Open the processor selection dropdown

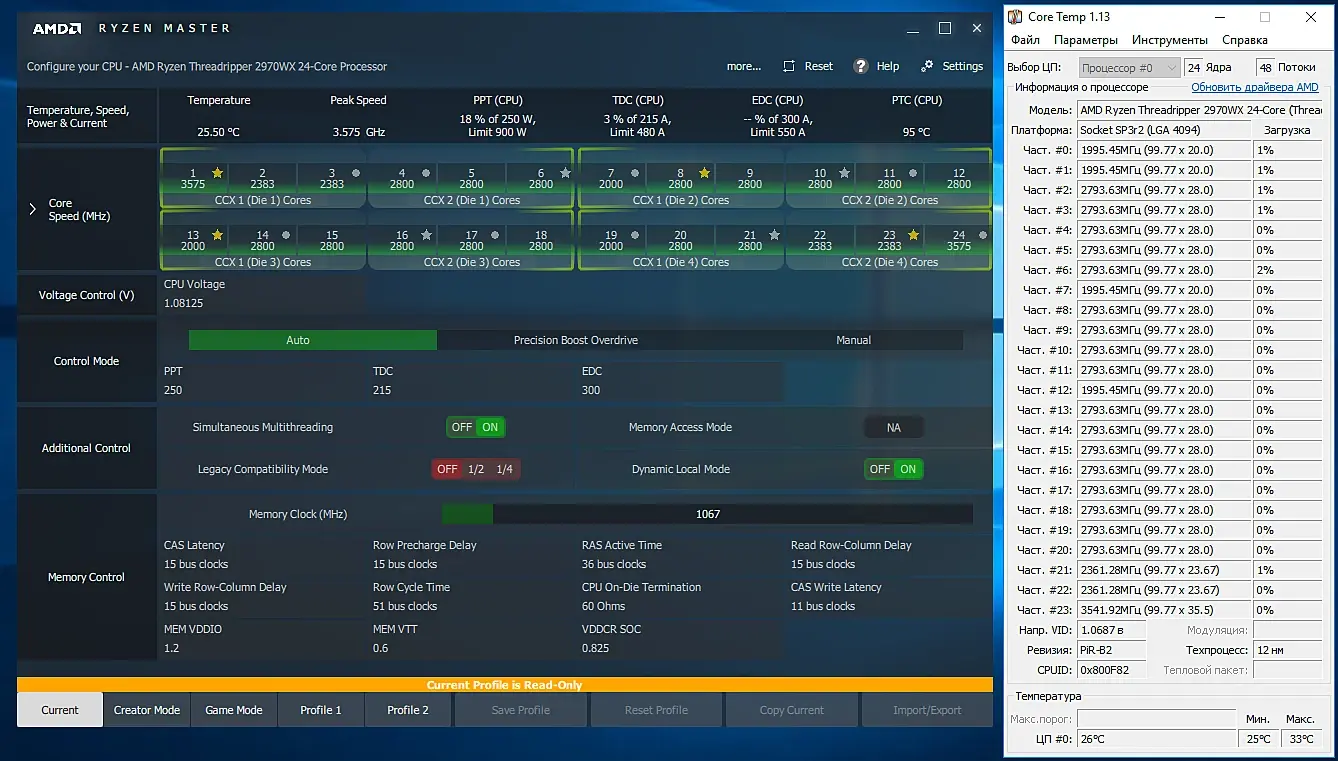click(1128, 68)
